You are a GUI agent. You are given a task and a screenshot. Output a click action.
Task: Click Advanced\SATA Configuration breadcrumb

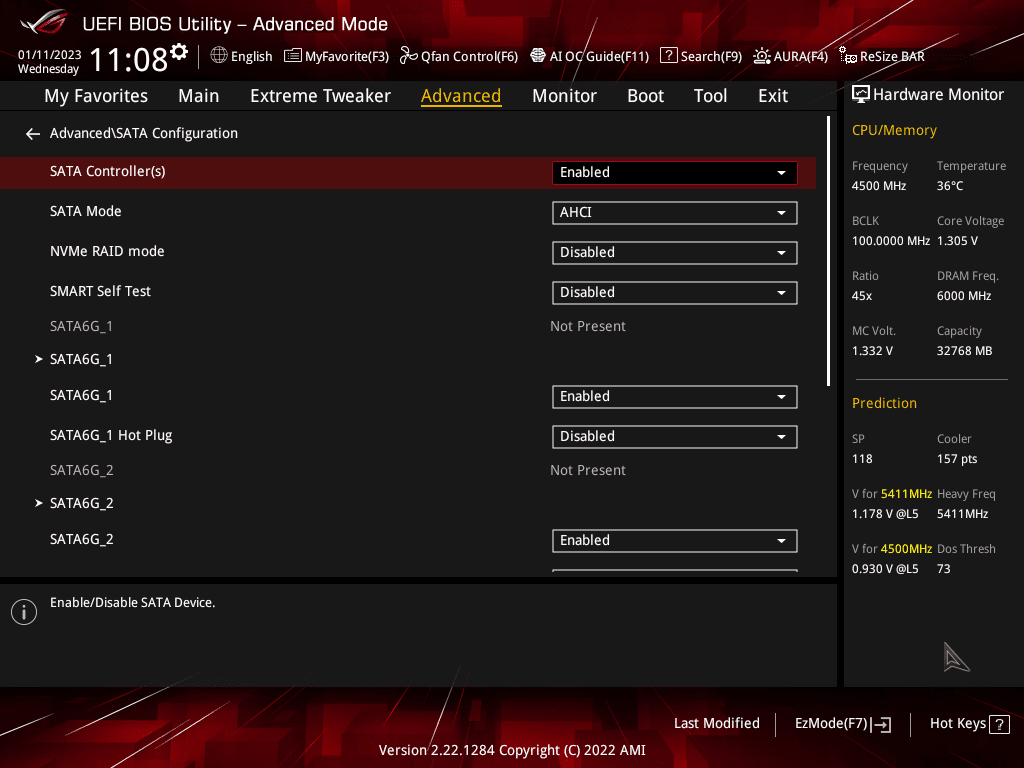(x=144, y=133)
